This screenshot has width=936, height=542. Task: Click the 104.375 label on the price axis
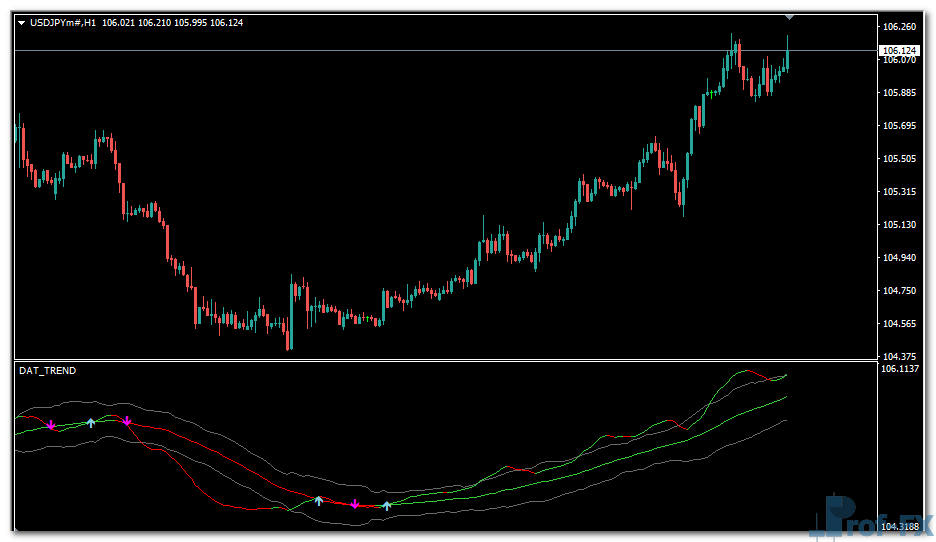[899, 356]
